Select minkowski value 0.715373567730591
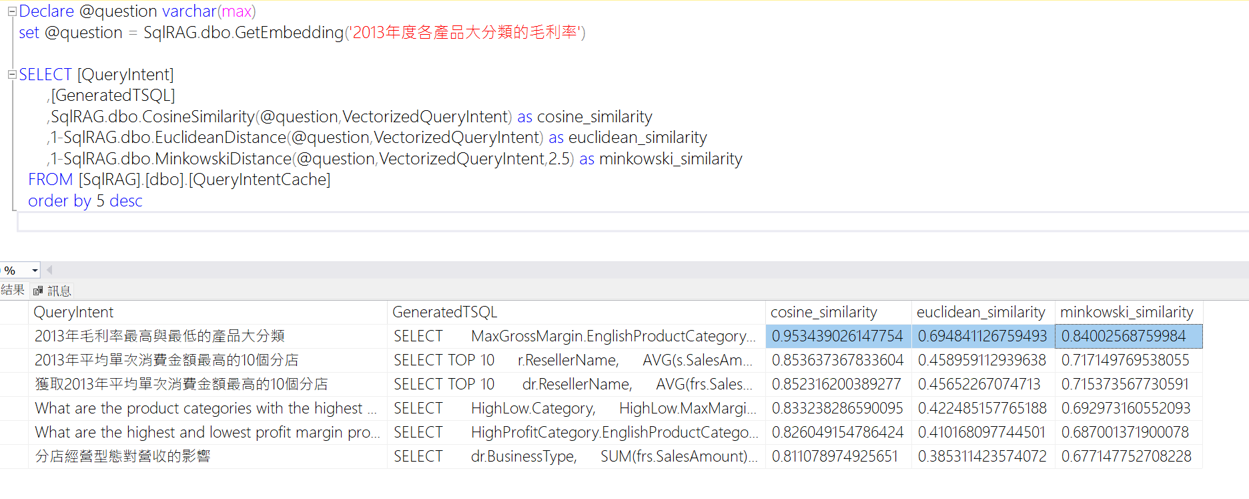 (x=1128, y=384)
